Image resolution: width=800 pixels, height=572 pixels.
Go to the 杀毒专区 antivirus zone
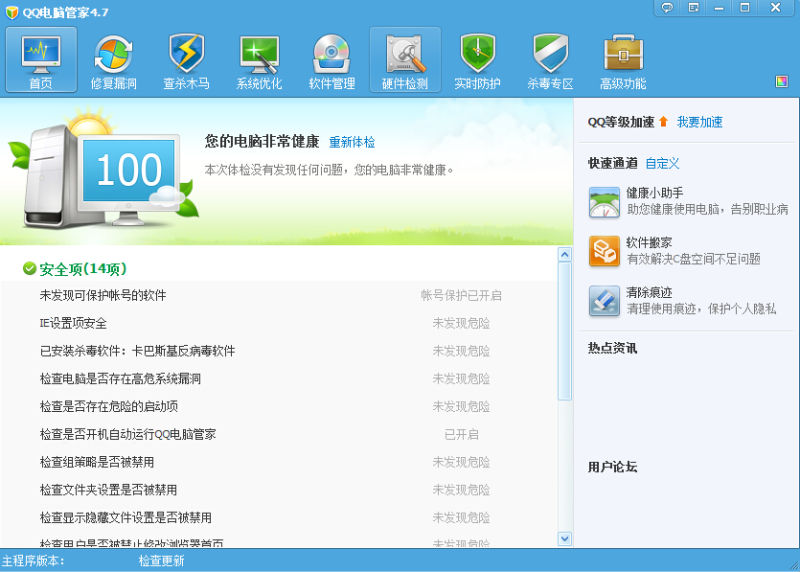[x=550, y=60]
